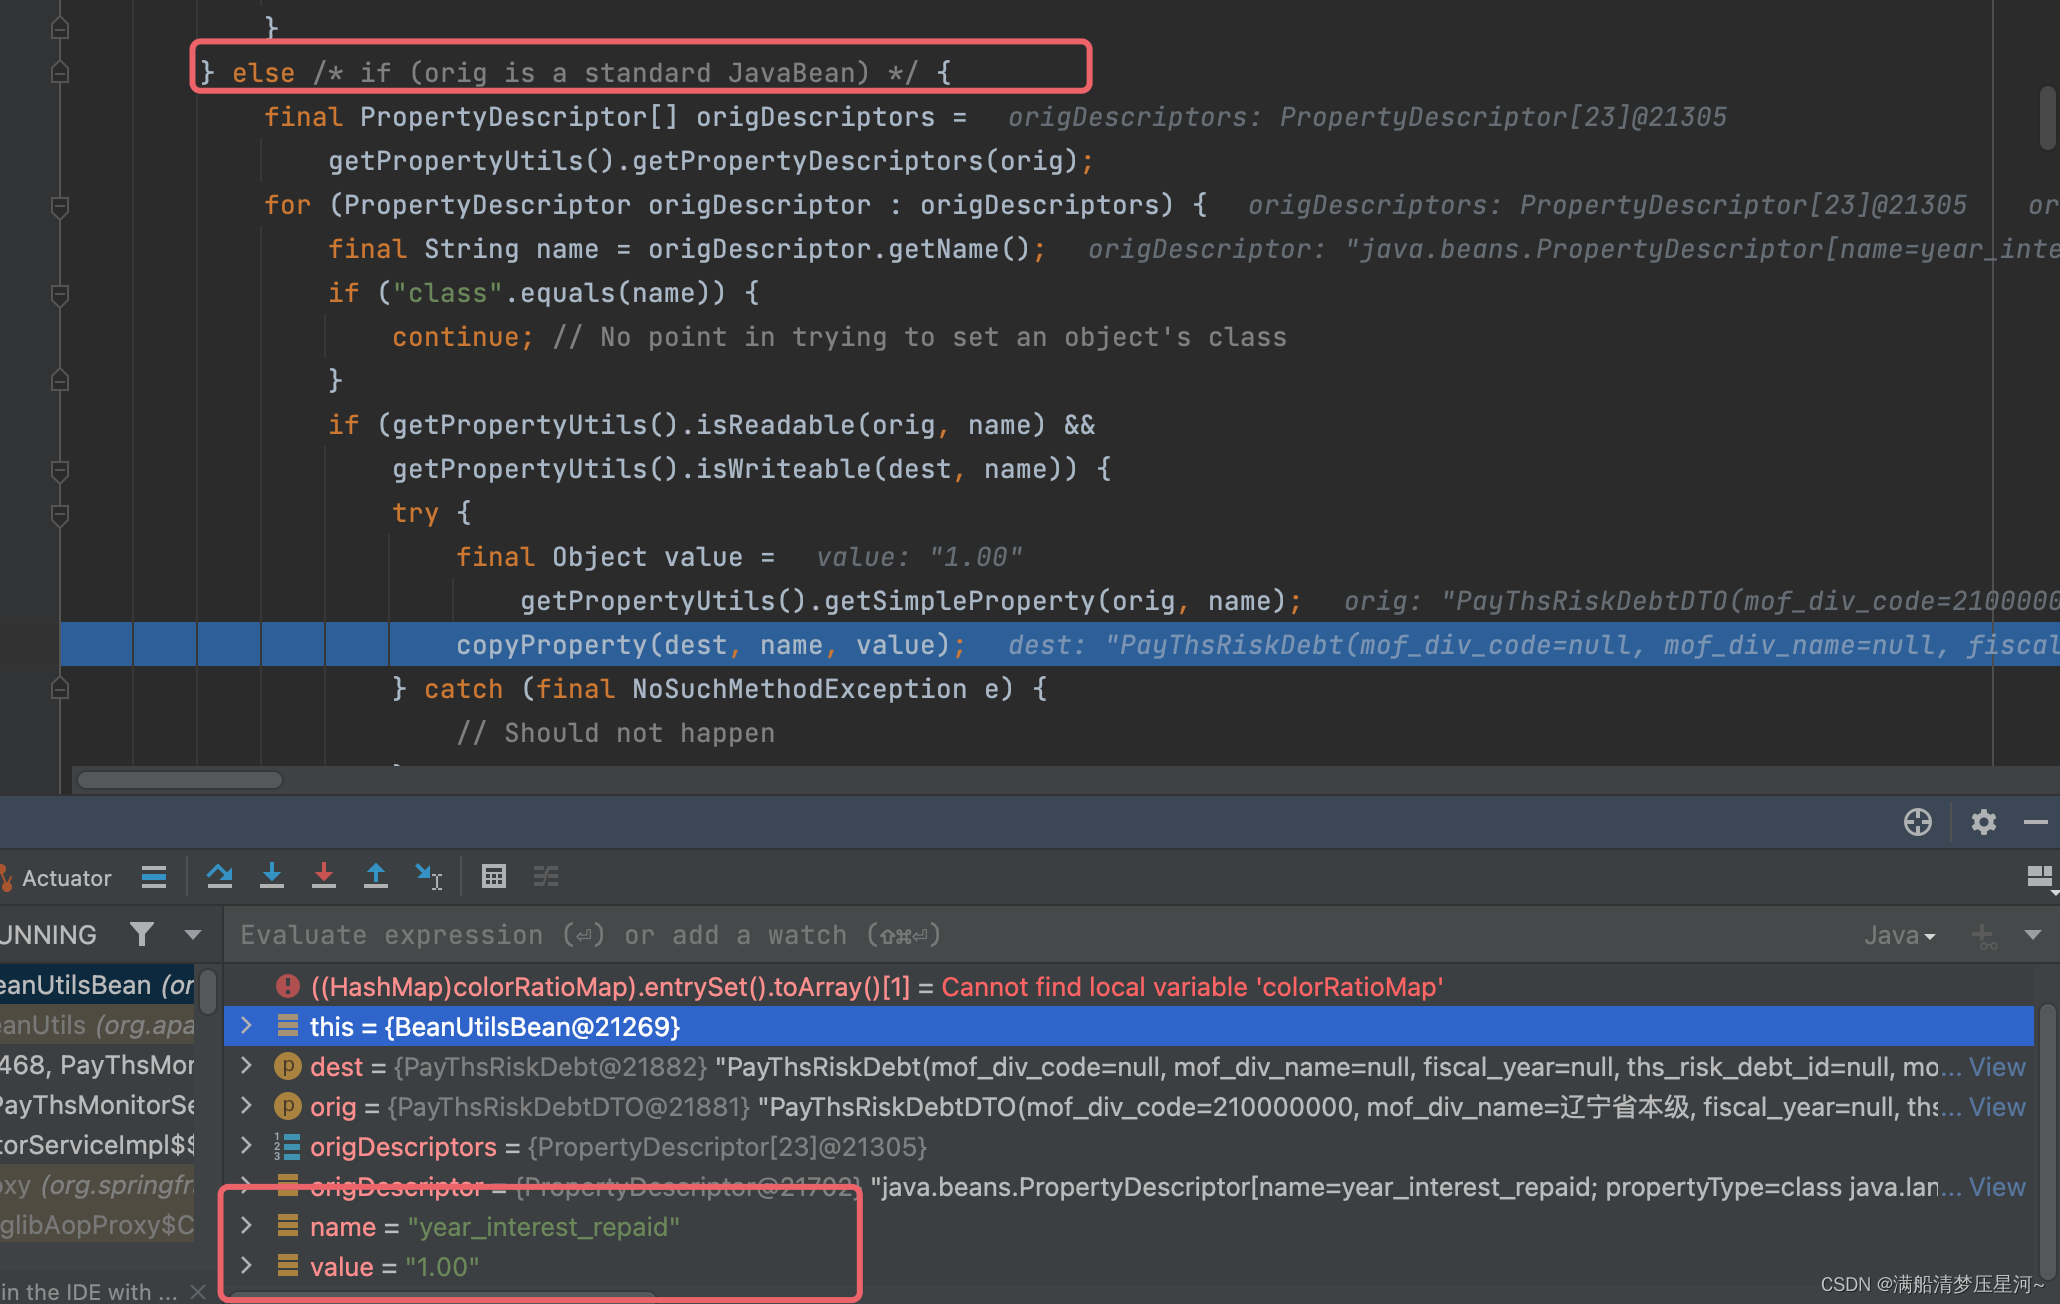Image resolution: width=2060 pixels, height=1304 pixels.
Task: Click the Step Into icon
Action: 272,877
